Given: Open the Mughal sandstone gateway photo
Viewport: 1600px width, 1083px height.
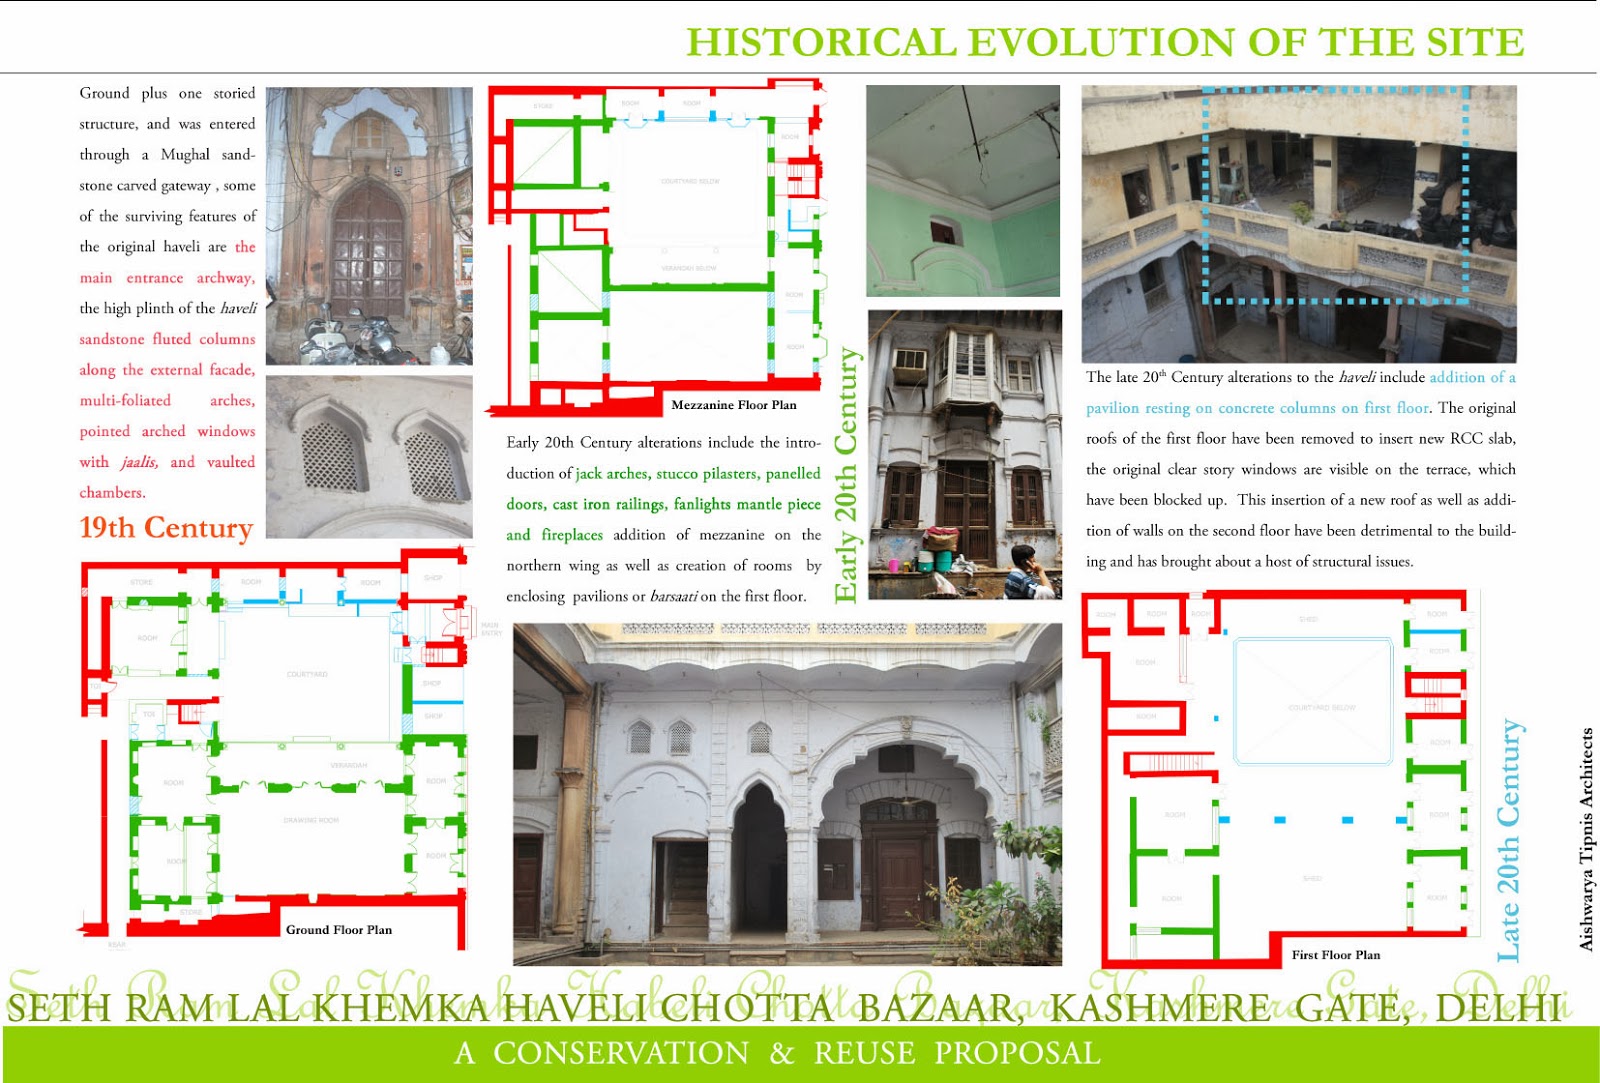Looking at the screenshot, I should 369,225.
